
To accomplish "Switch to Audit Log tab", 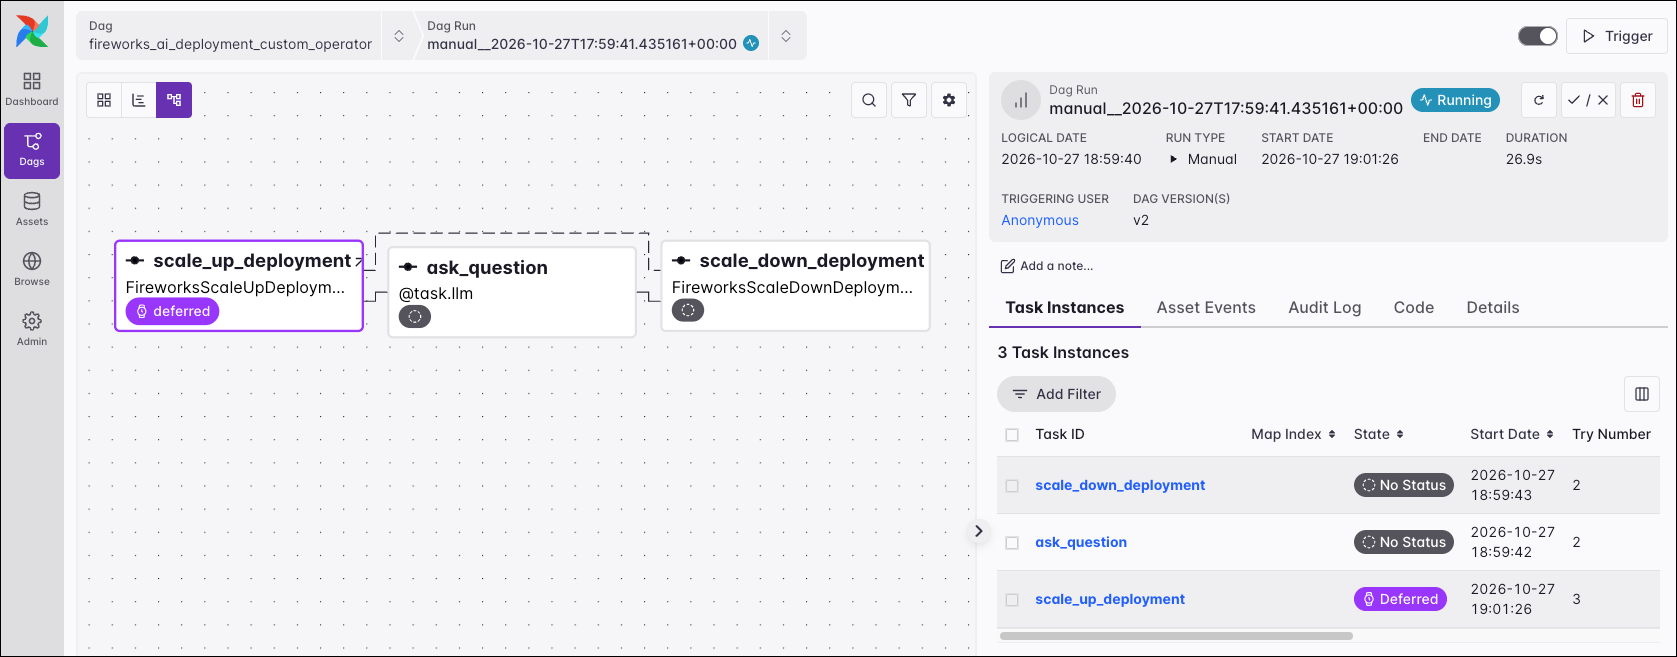I will coord(1325,308).
